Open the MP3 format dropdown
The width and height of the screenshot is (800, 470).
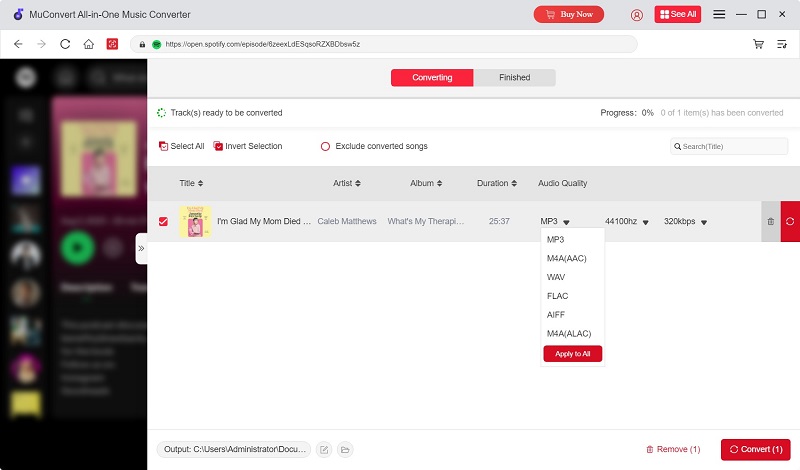tap(555, 221)
